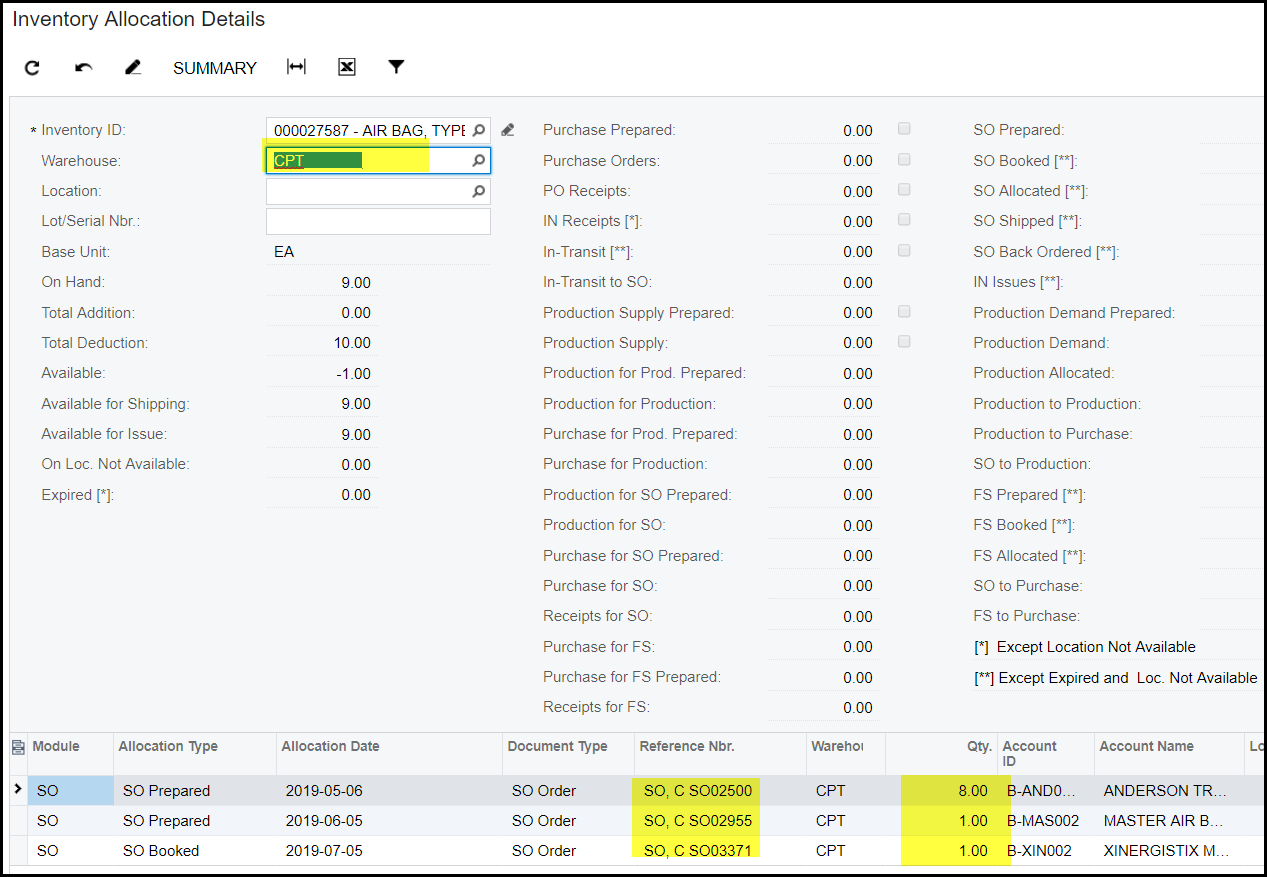Click the pencil icon beside Inventory ID
The width and height of the screenshot is (1267, 877).
coord(508,130)
